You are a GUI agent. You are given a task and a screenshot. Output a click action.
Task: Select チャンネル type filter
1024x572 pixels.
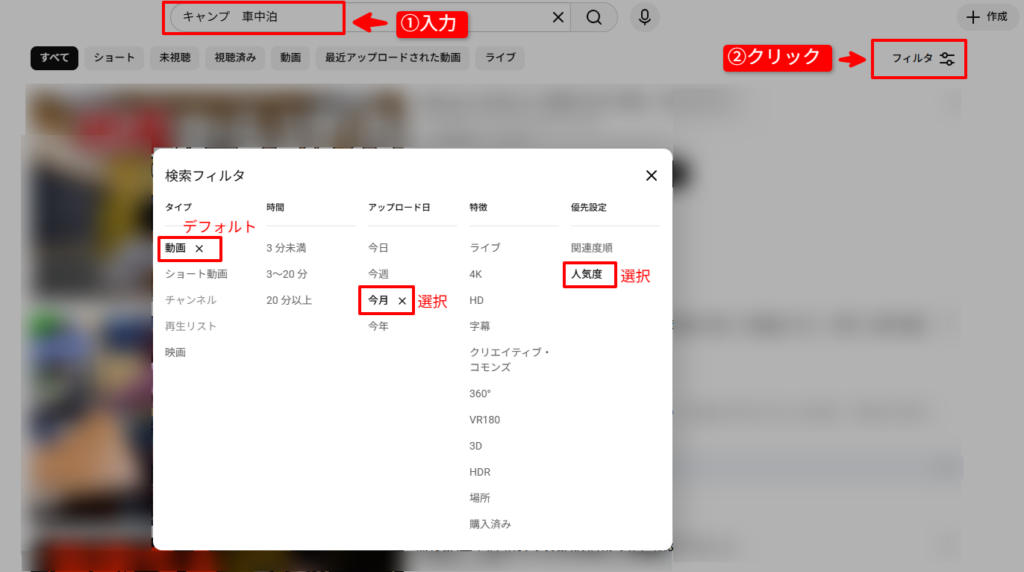[190, 300]
